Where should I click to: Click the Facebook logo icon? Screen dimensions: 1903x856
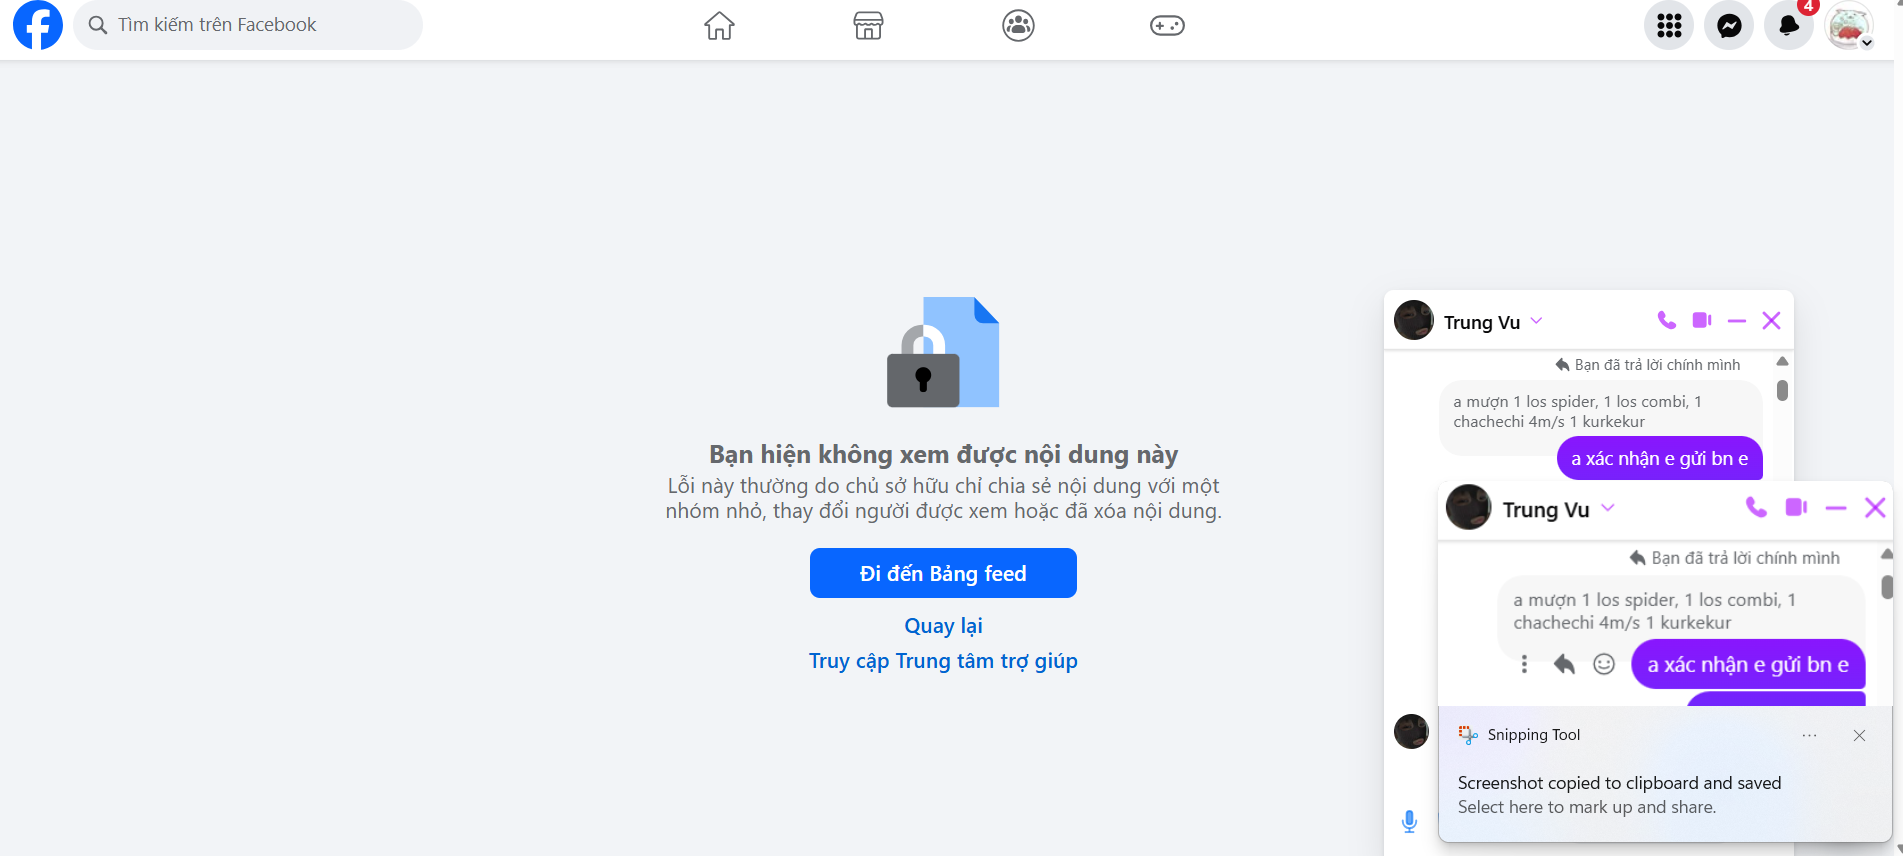click(38, 25)
